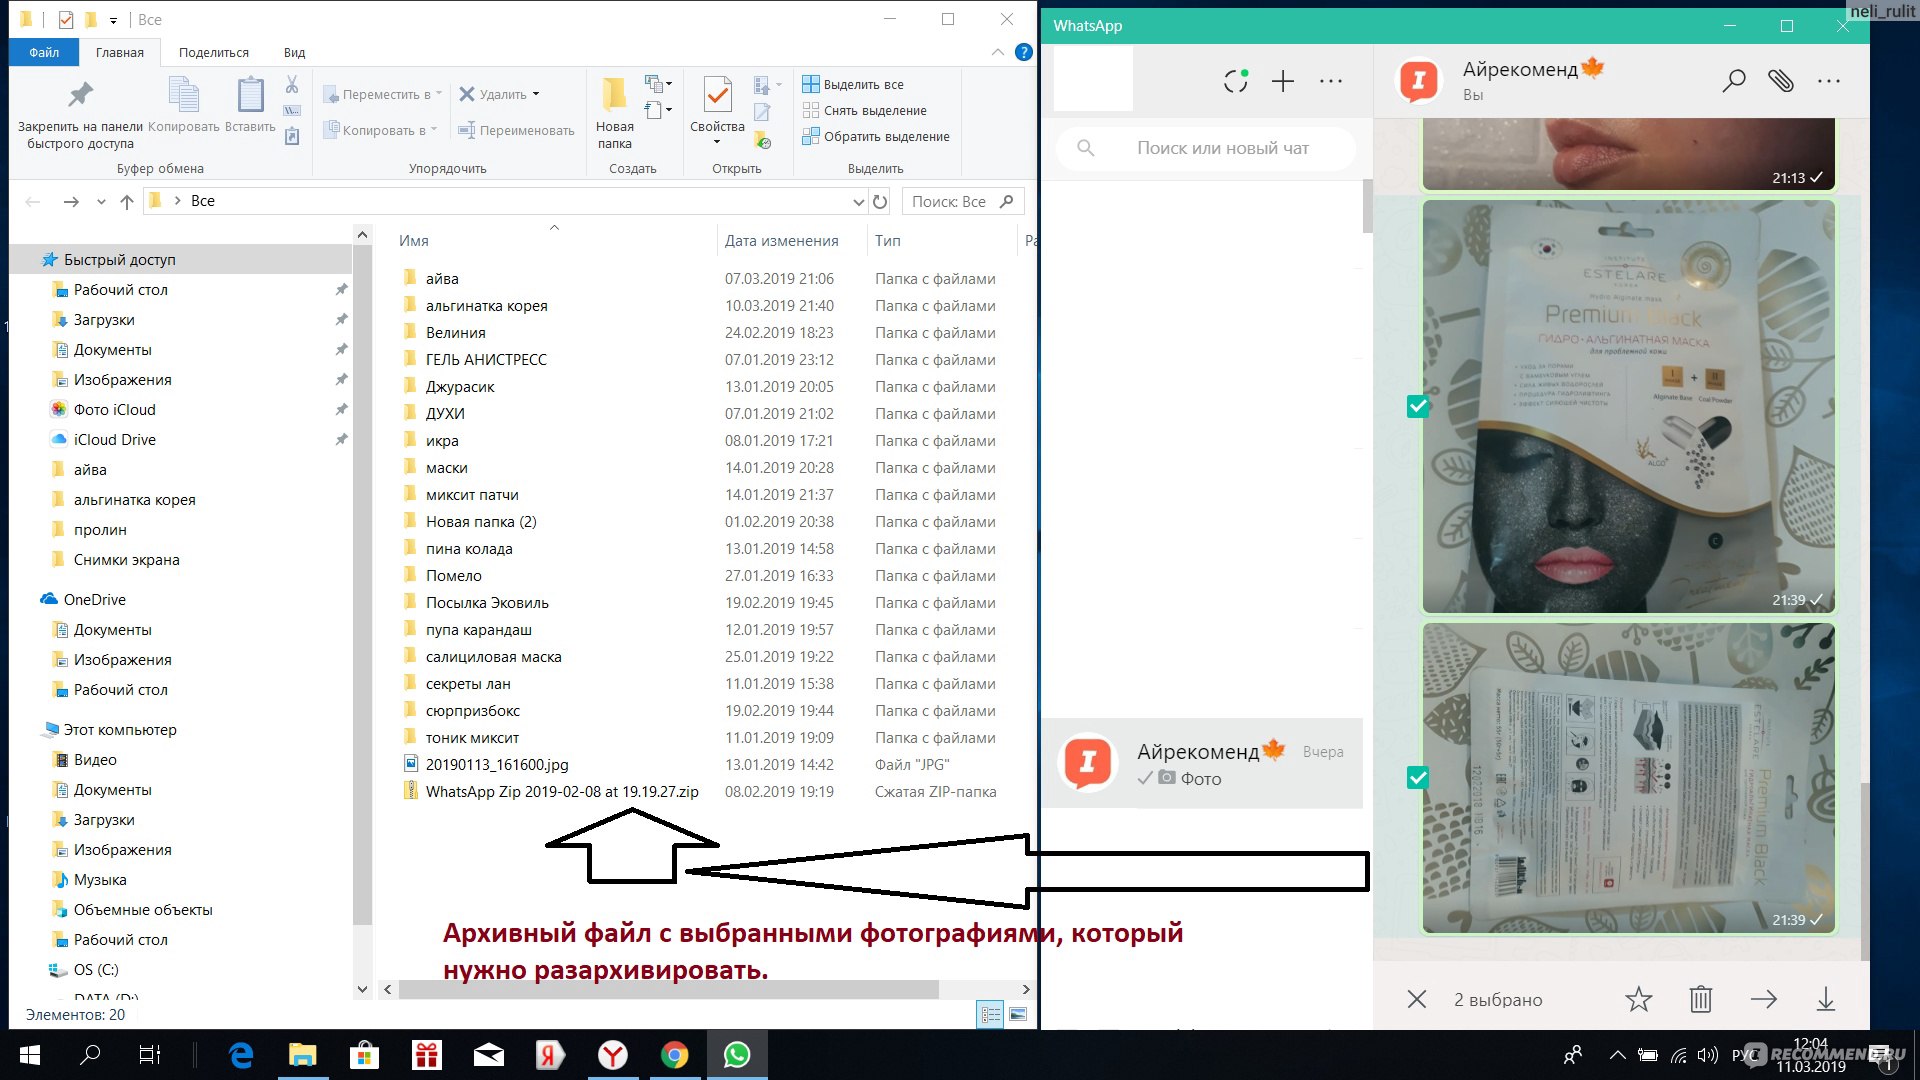Show hidden system tray icons
This screenshot has height=1080, width=1920.
1617,1055
